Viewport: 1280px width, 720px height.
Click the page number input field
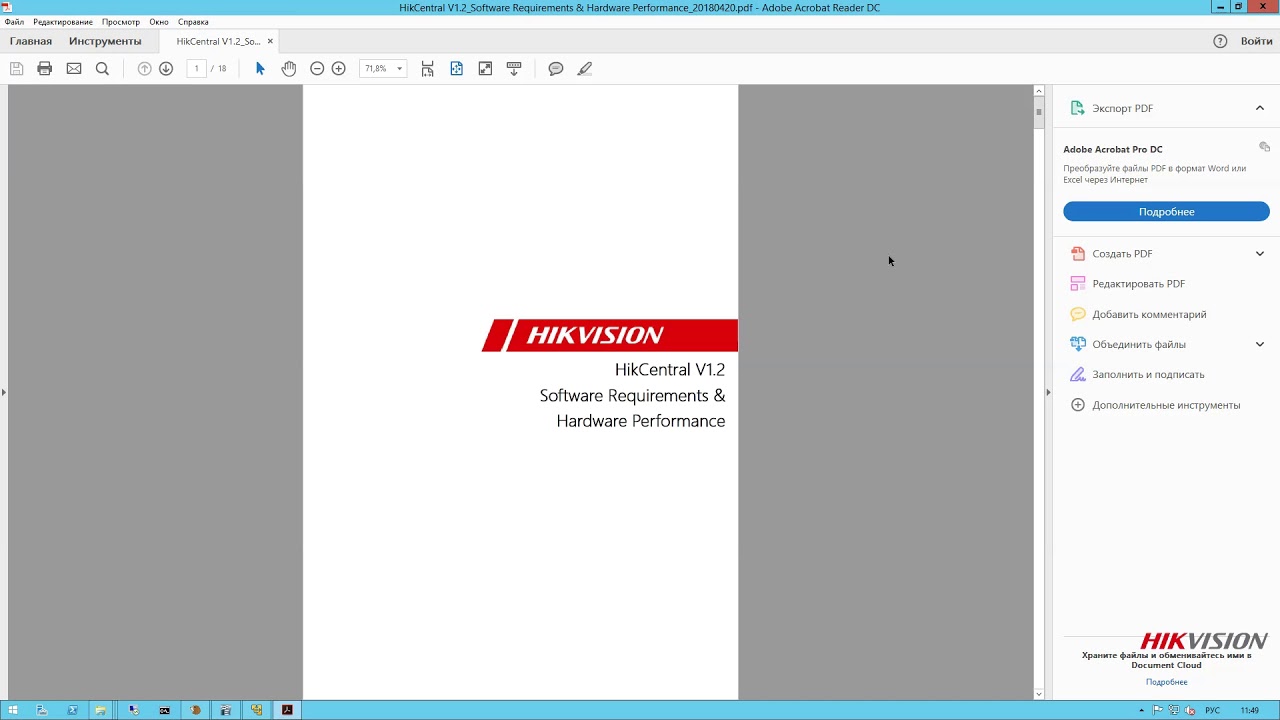pos(196,69)
